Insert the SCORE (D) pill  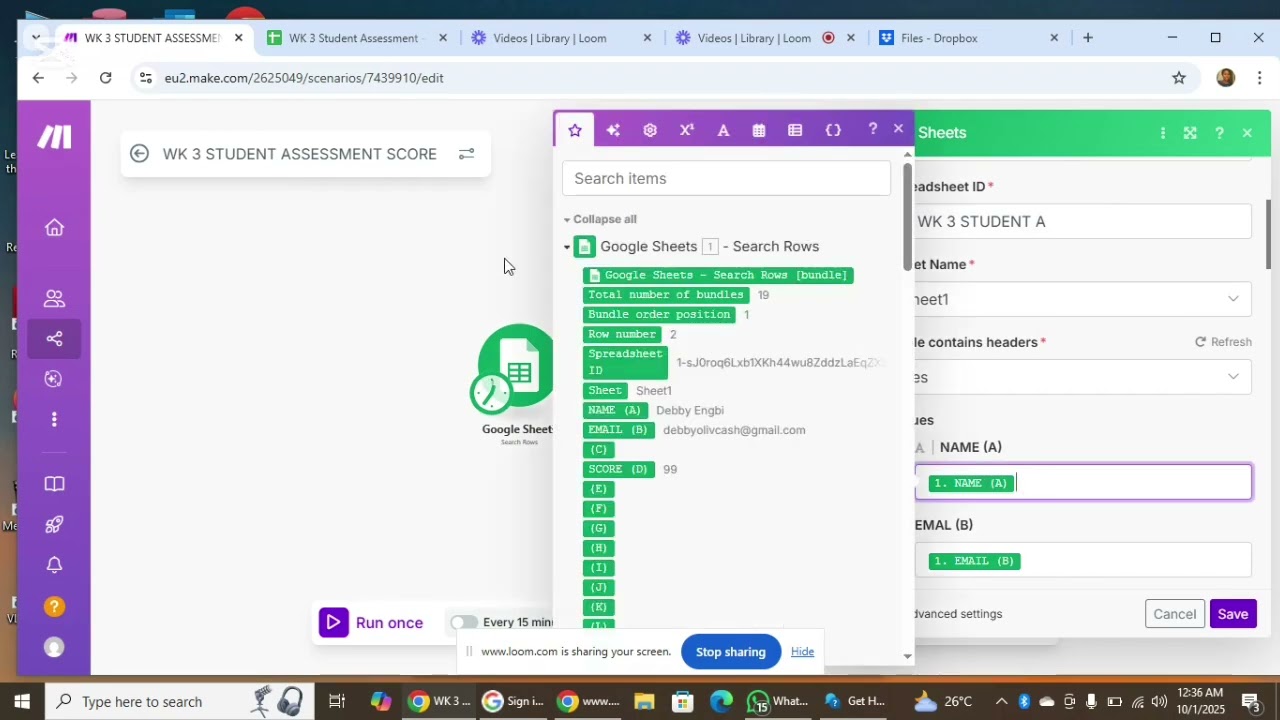[x=618, y=469]
